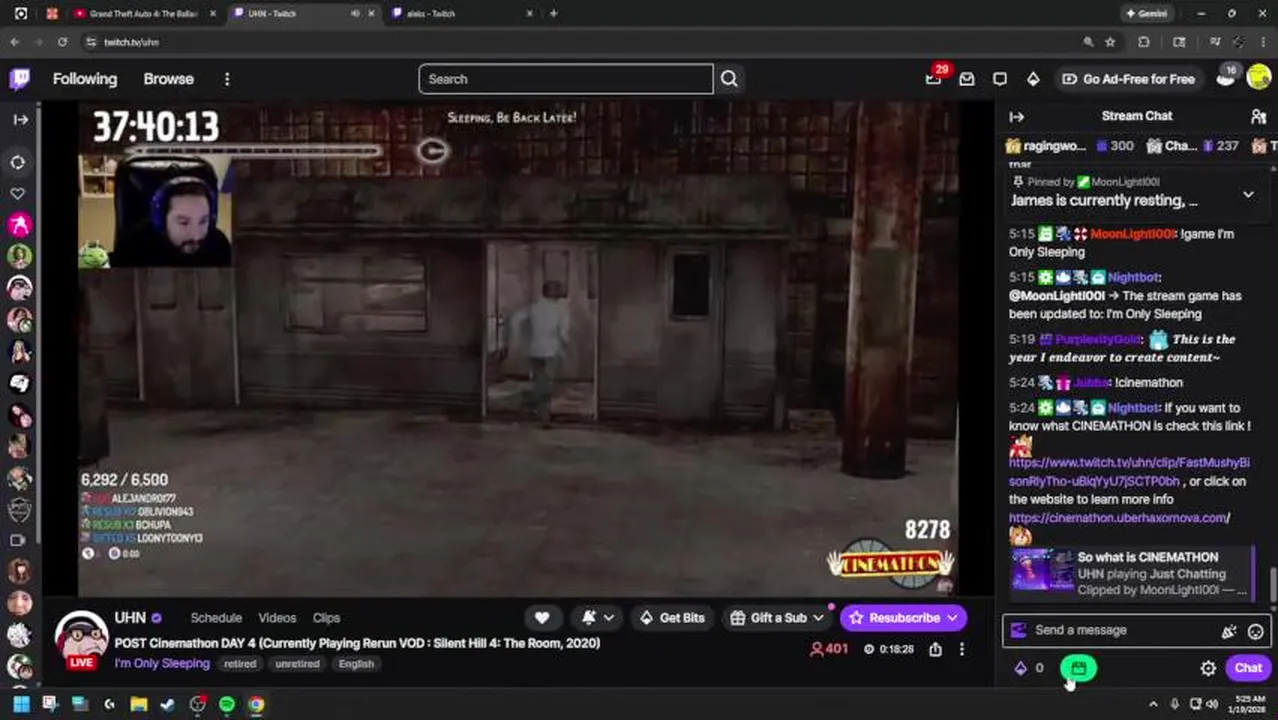Click the Get Bits button
The image size is (1278, 720).
670,618
